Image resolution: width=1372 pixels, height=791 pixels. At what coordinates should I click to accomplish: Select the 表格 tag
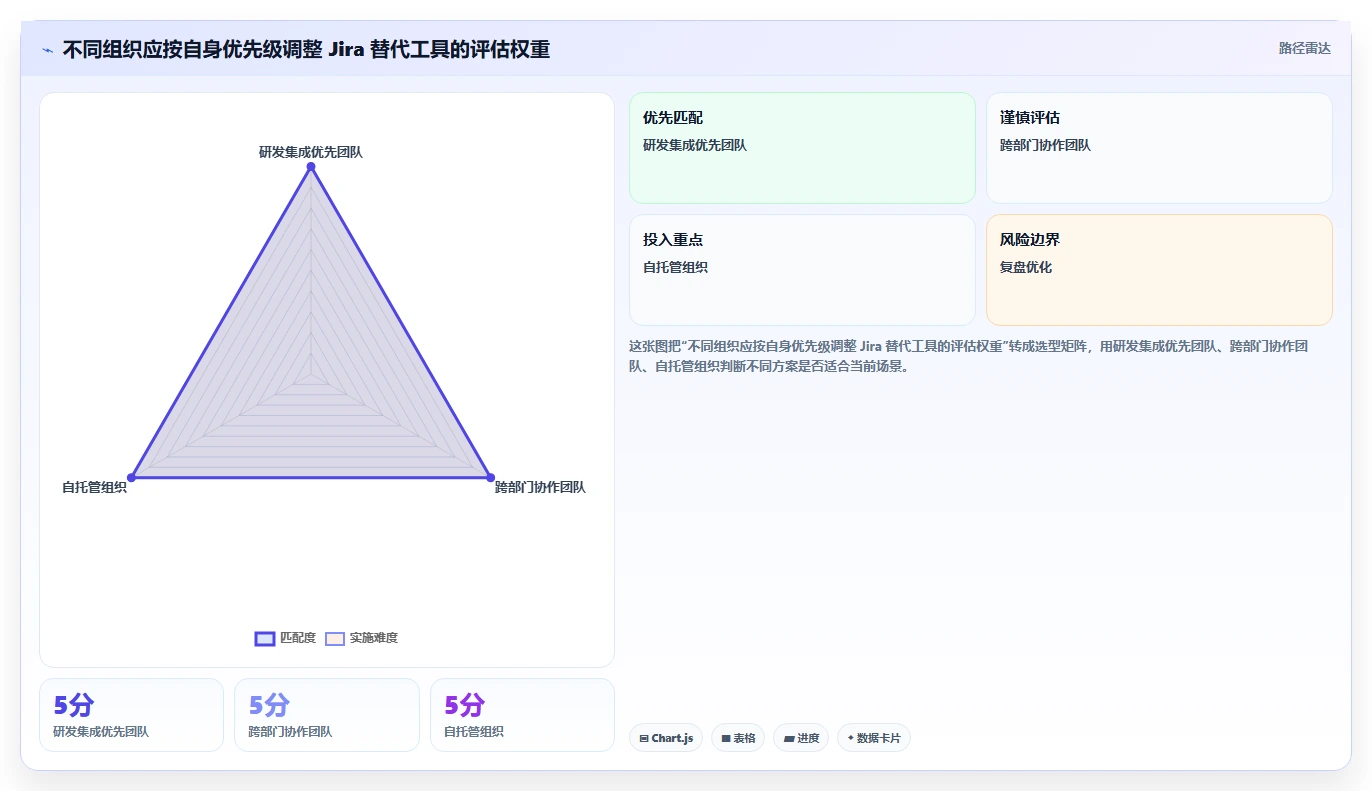click(x=738, y=738)
